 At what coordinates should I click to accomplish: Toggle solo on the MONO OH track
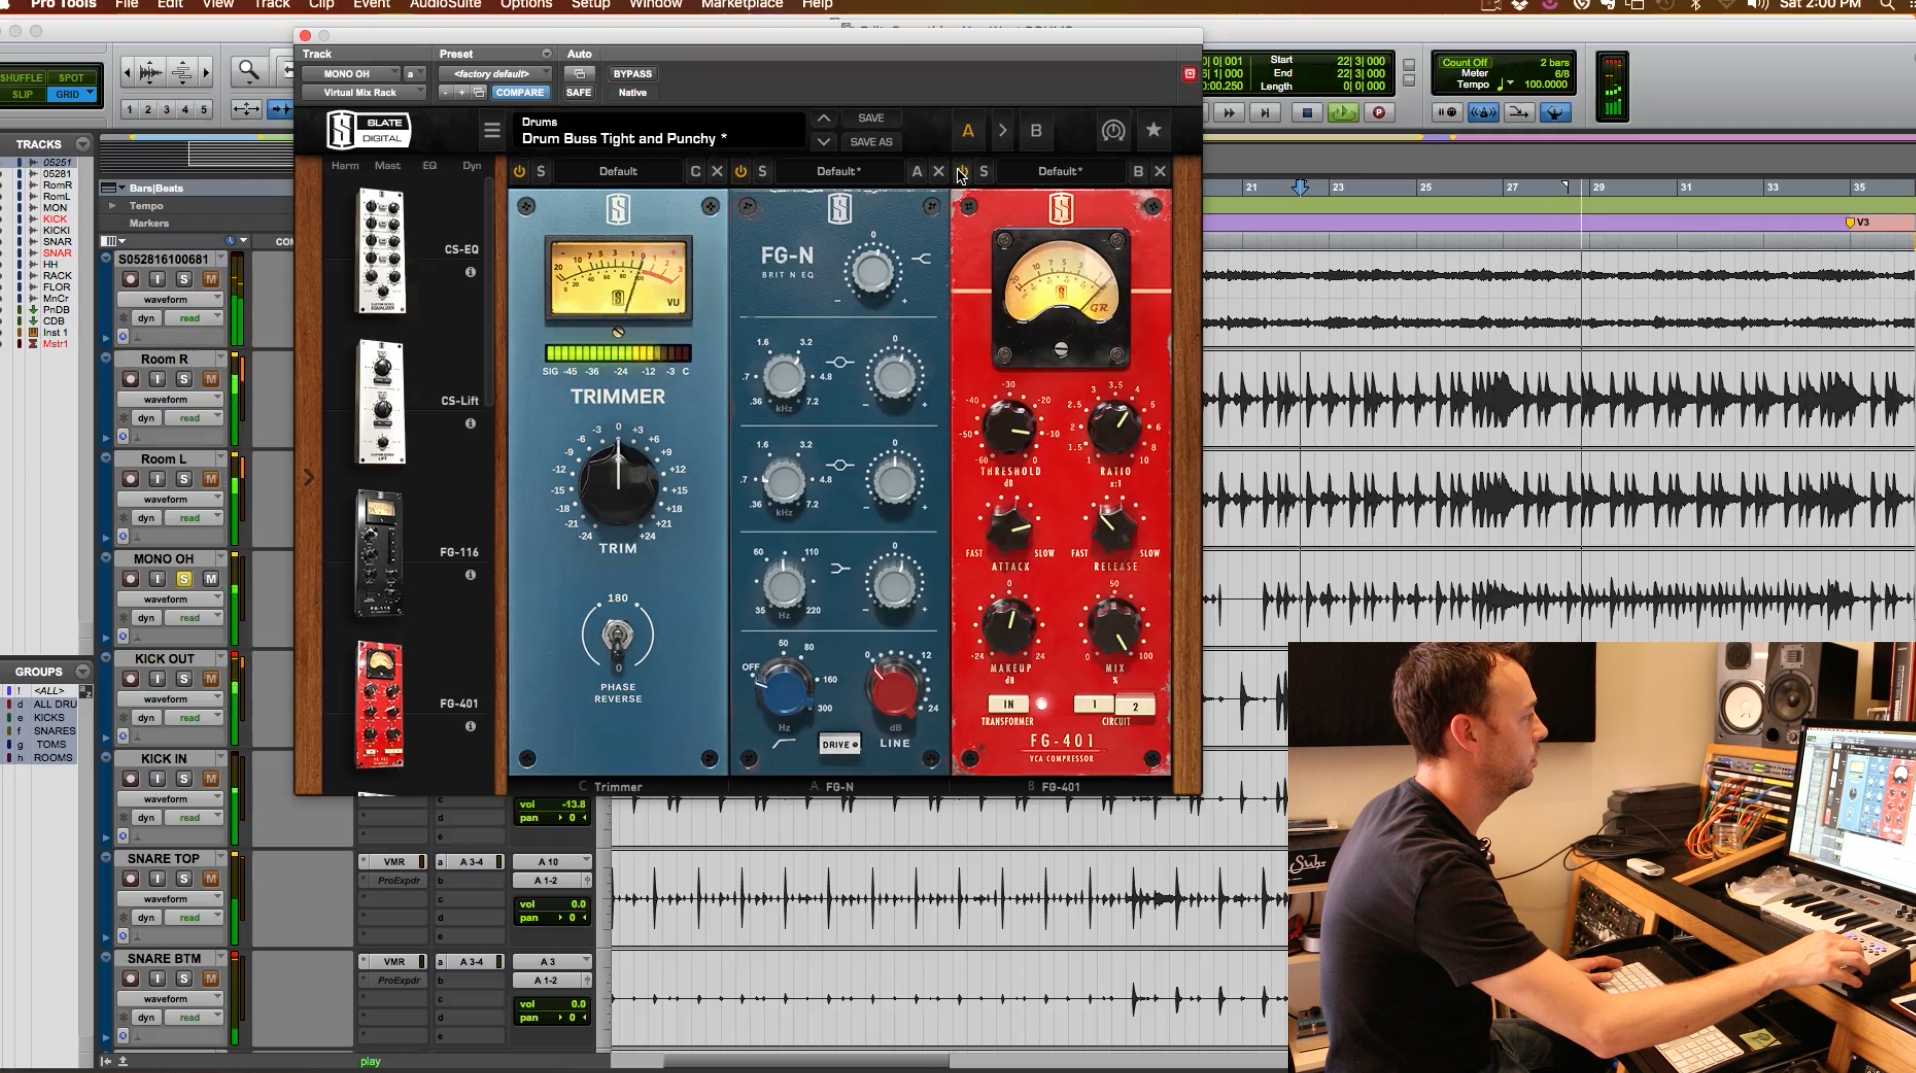(x=184, y=579)
